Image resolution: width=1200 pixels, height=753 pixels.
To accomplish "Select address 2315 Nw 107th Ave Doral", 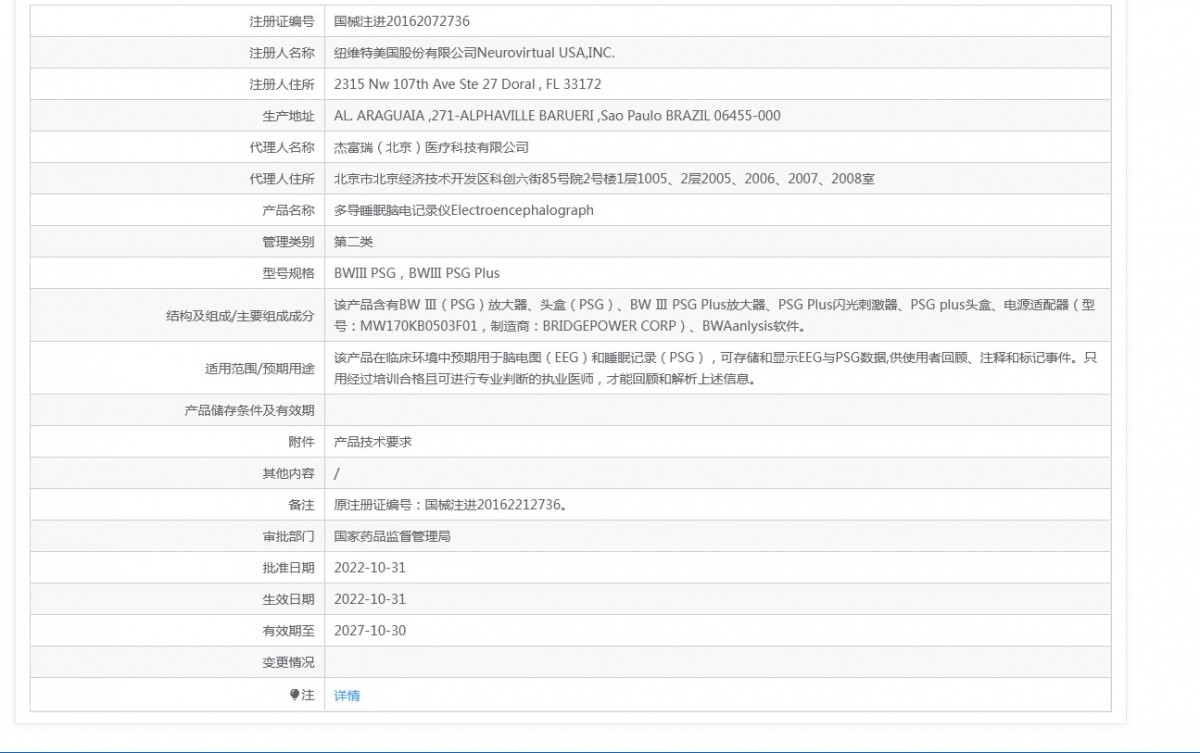I will (x=468, y=84).
